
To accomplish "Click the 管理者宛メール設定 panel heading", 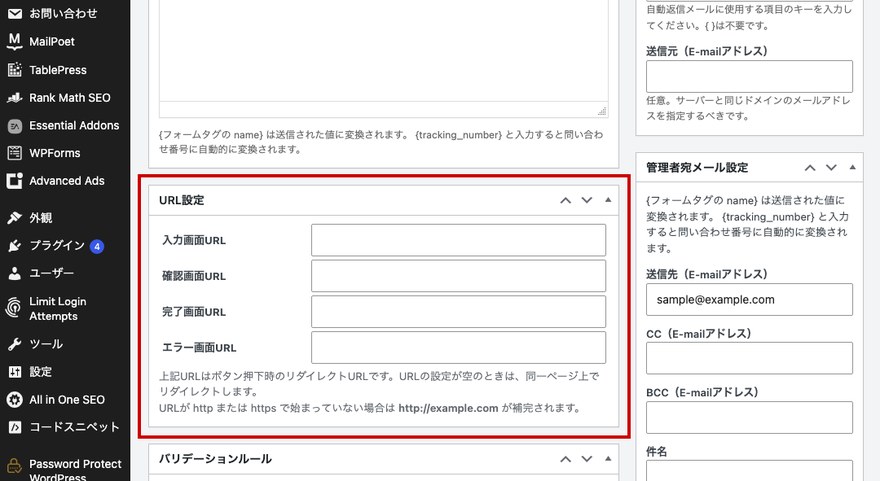I will tap(697, 168).
